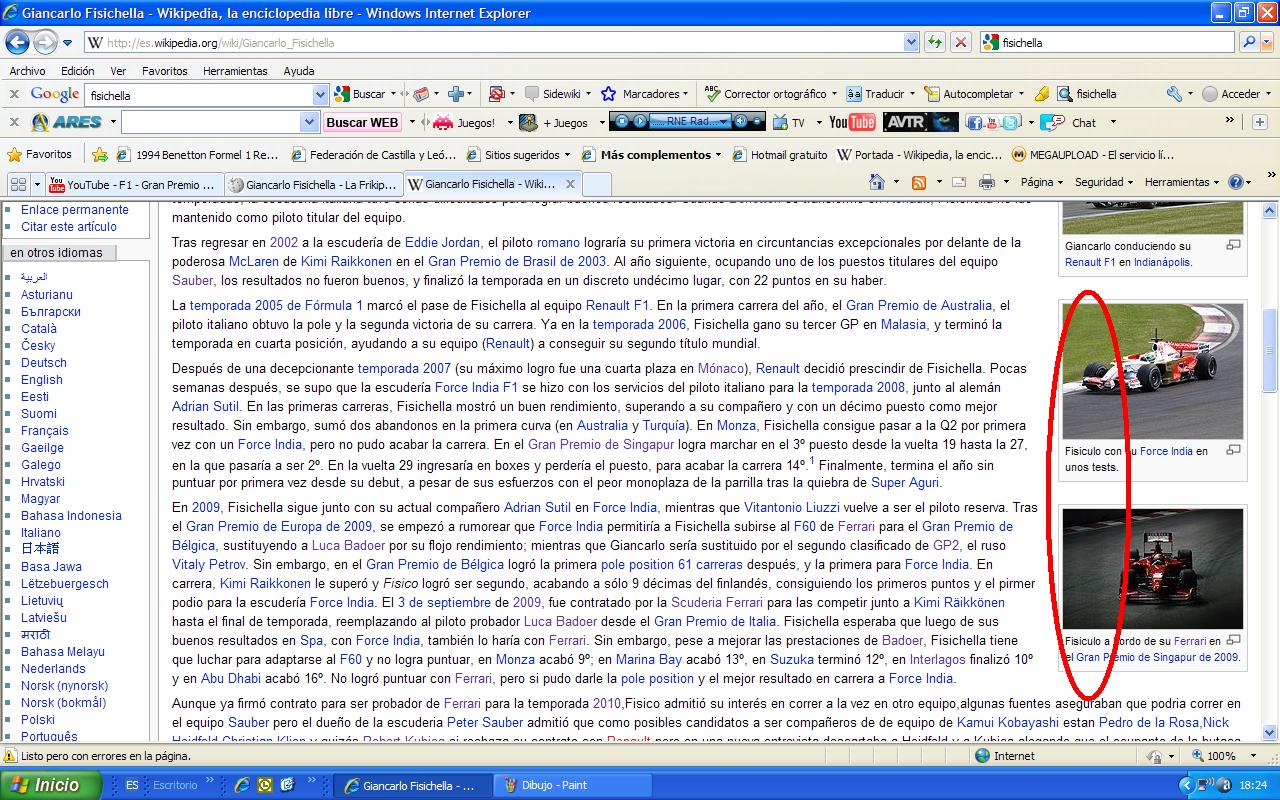Click the Google toolbar wrench settings icon
The image size is (1280, 800).
coord(1174,94)
